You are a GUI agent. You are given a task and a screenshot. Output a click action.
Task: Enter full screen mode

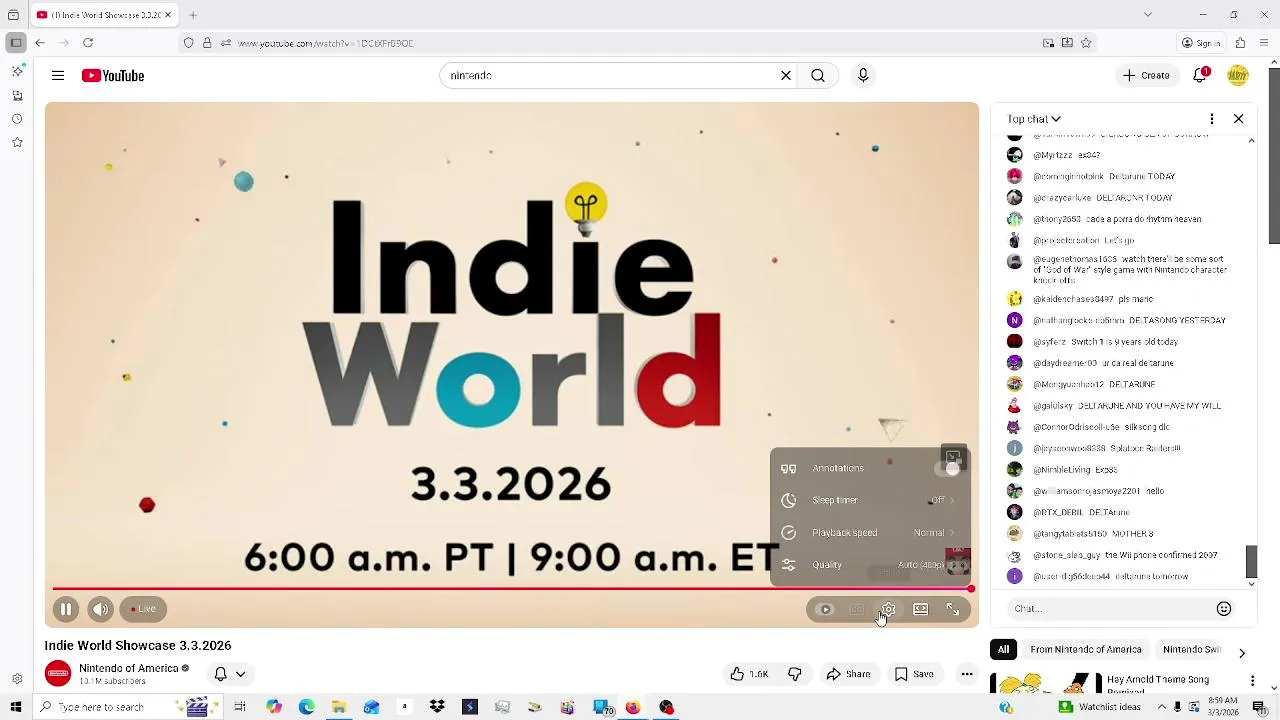pos(953,609)
